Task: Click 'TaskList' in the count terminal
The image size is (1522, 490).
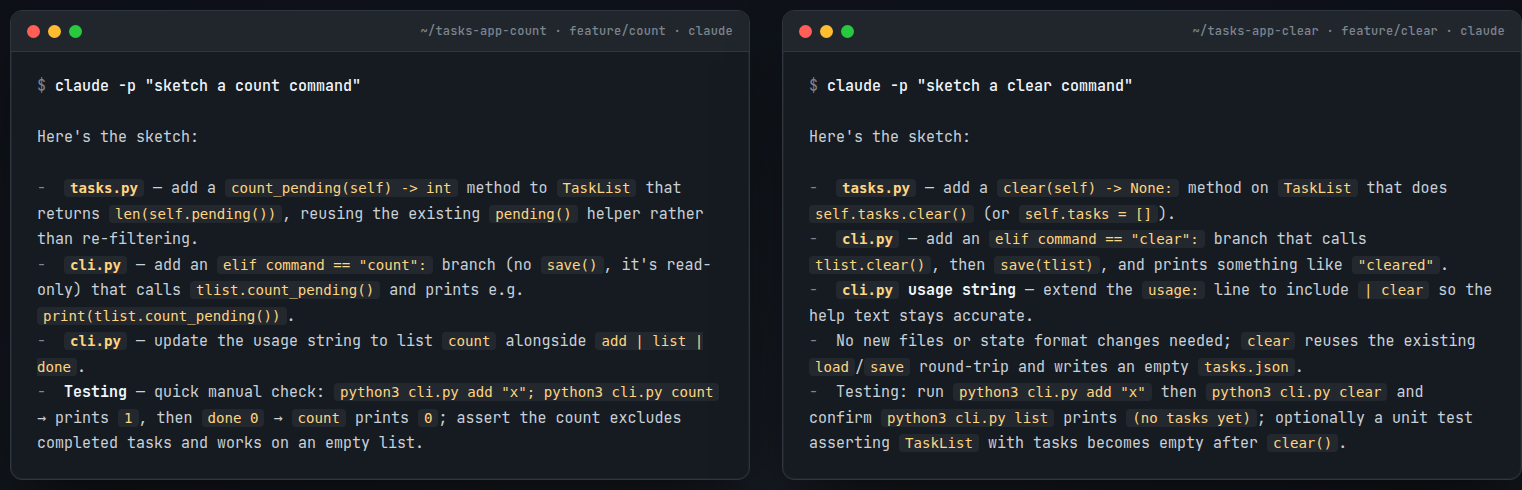Action: pos(596,188)
